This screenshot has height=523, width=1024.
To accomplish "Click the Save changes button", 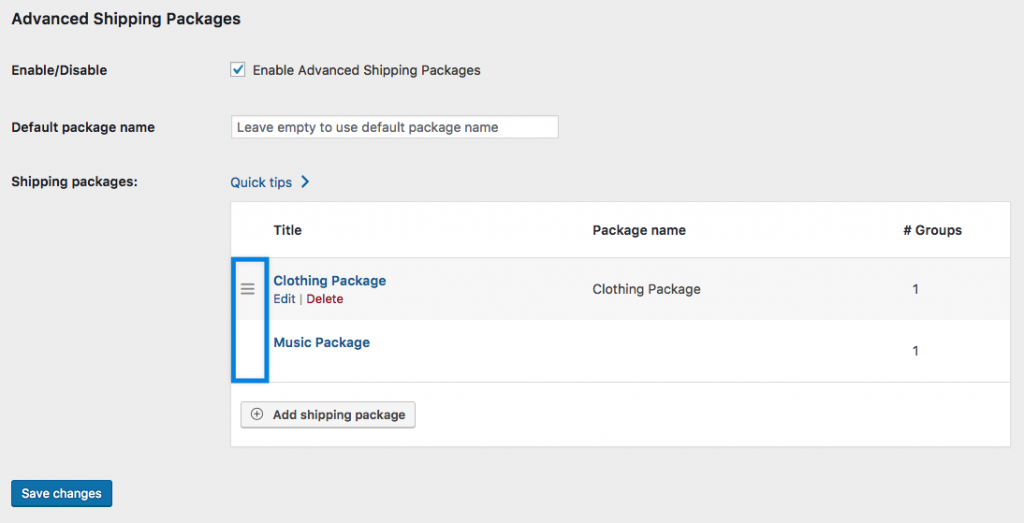I will 61,494.
